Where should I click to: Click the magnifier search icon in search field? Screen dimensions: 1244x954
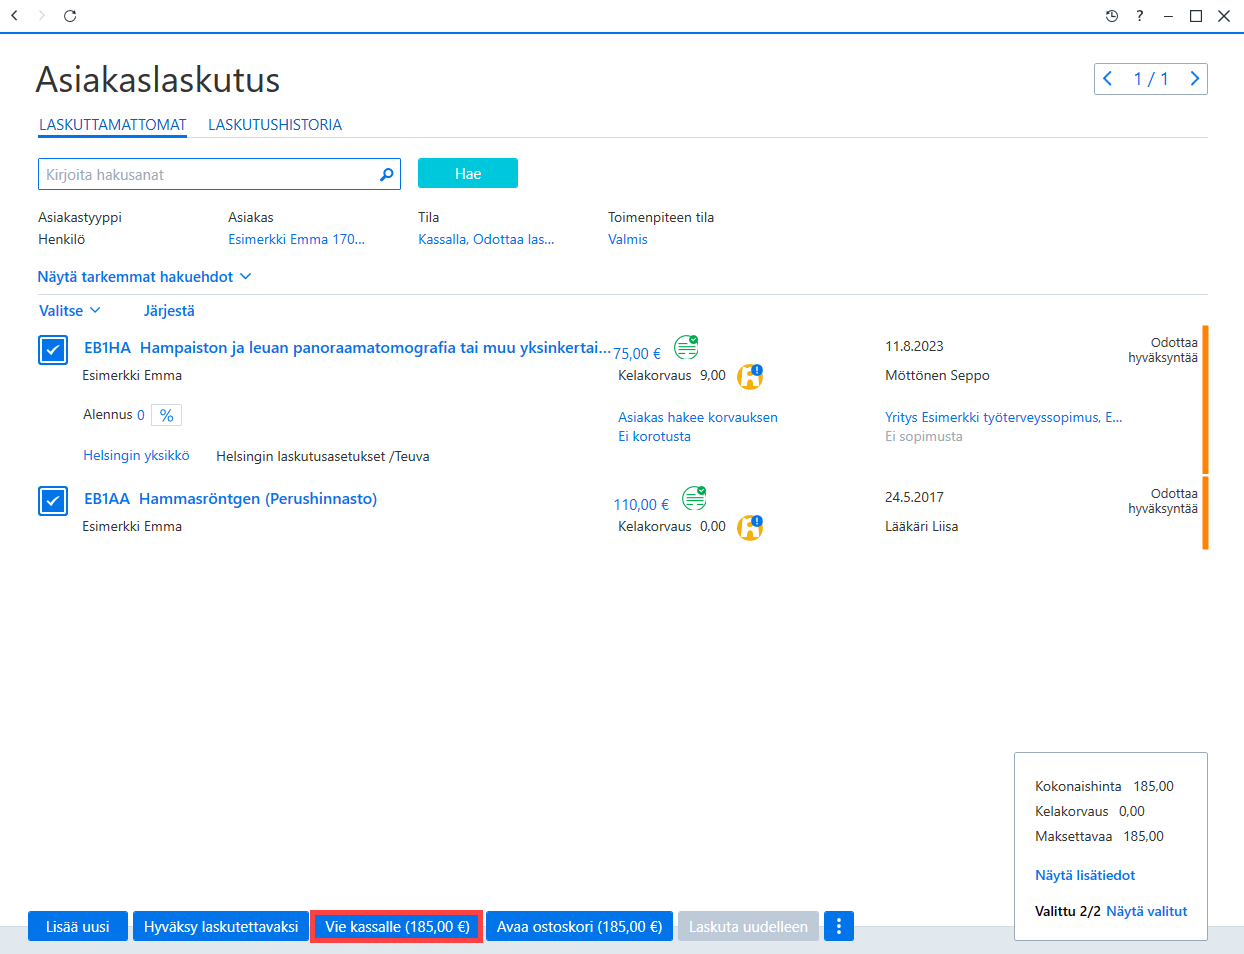tap(386, 175)
